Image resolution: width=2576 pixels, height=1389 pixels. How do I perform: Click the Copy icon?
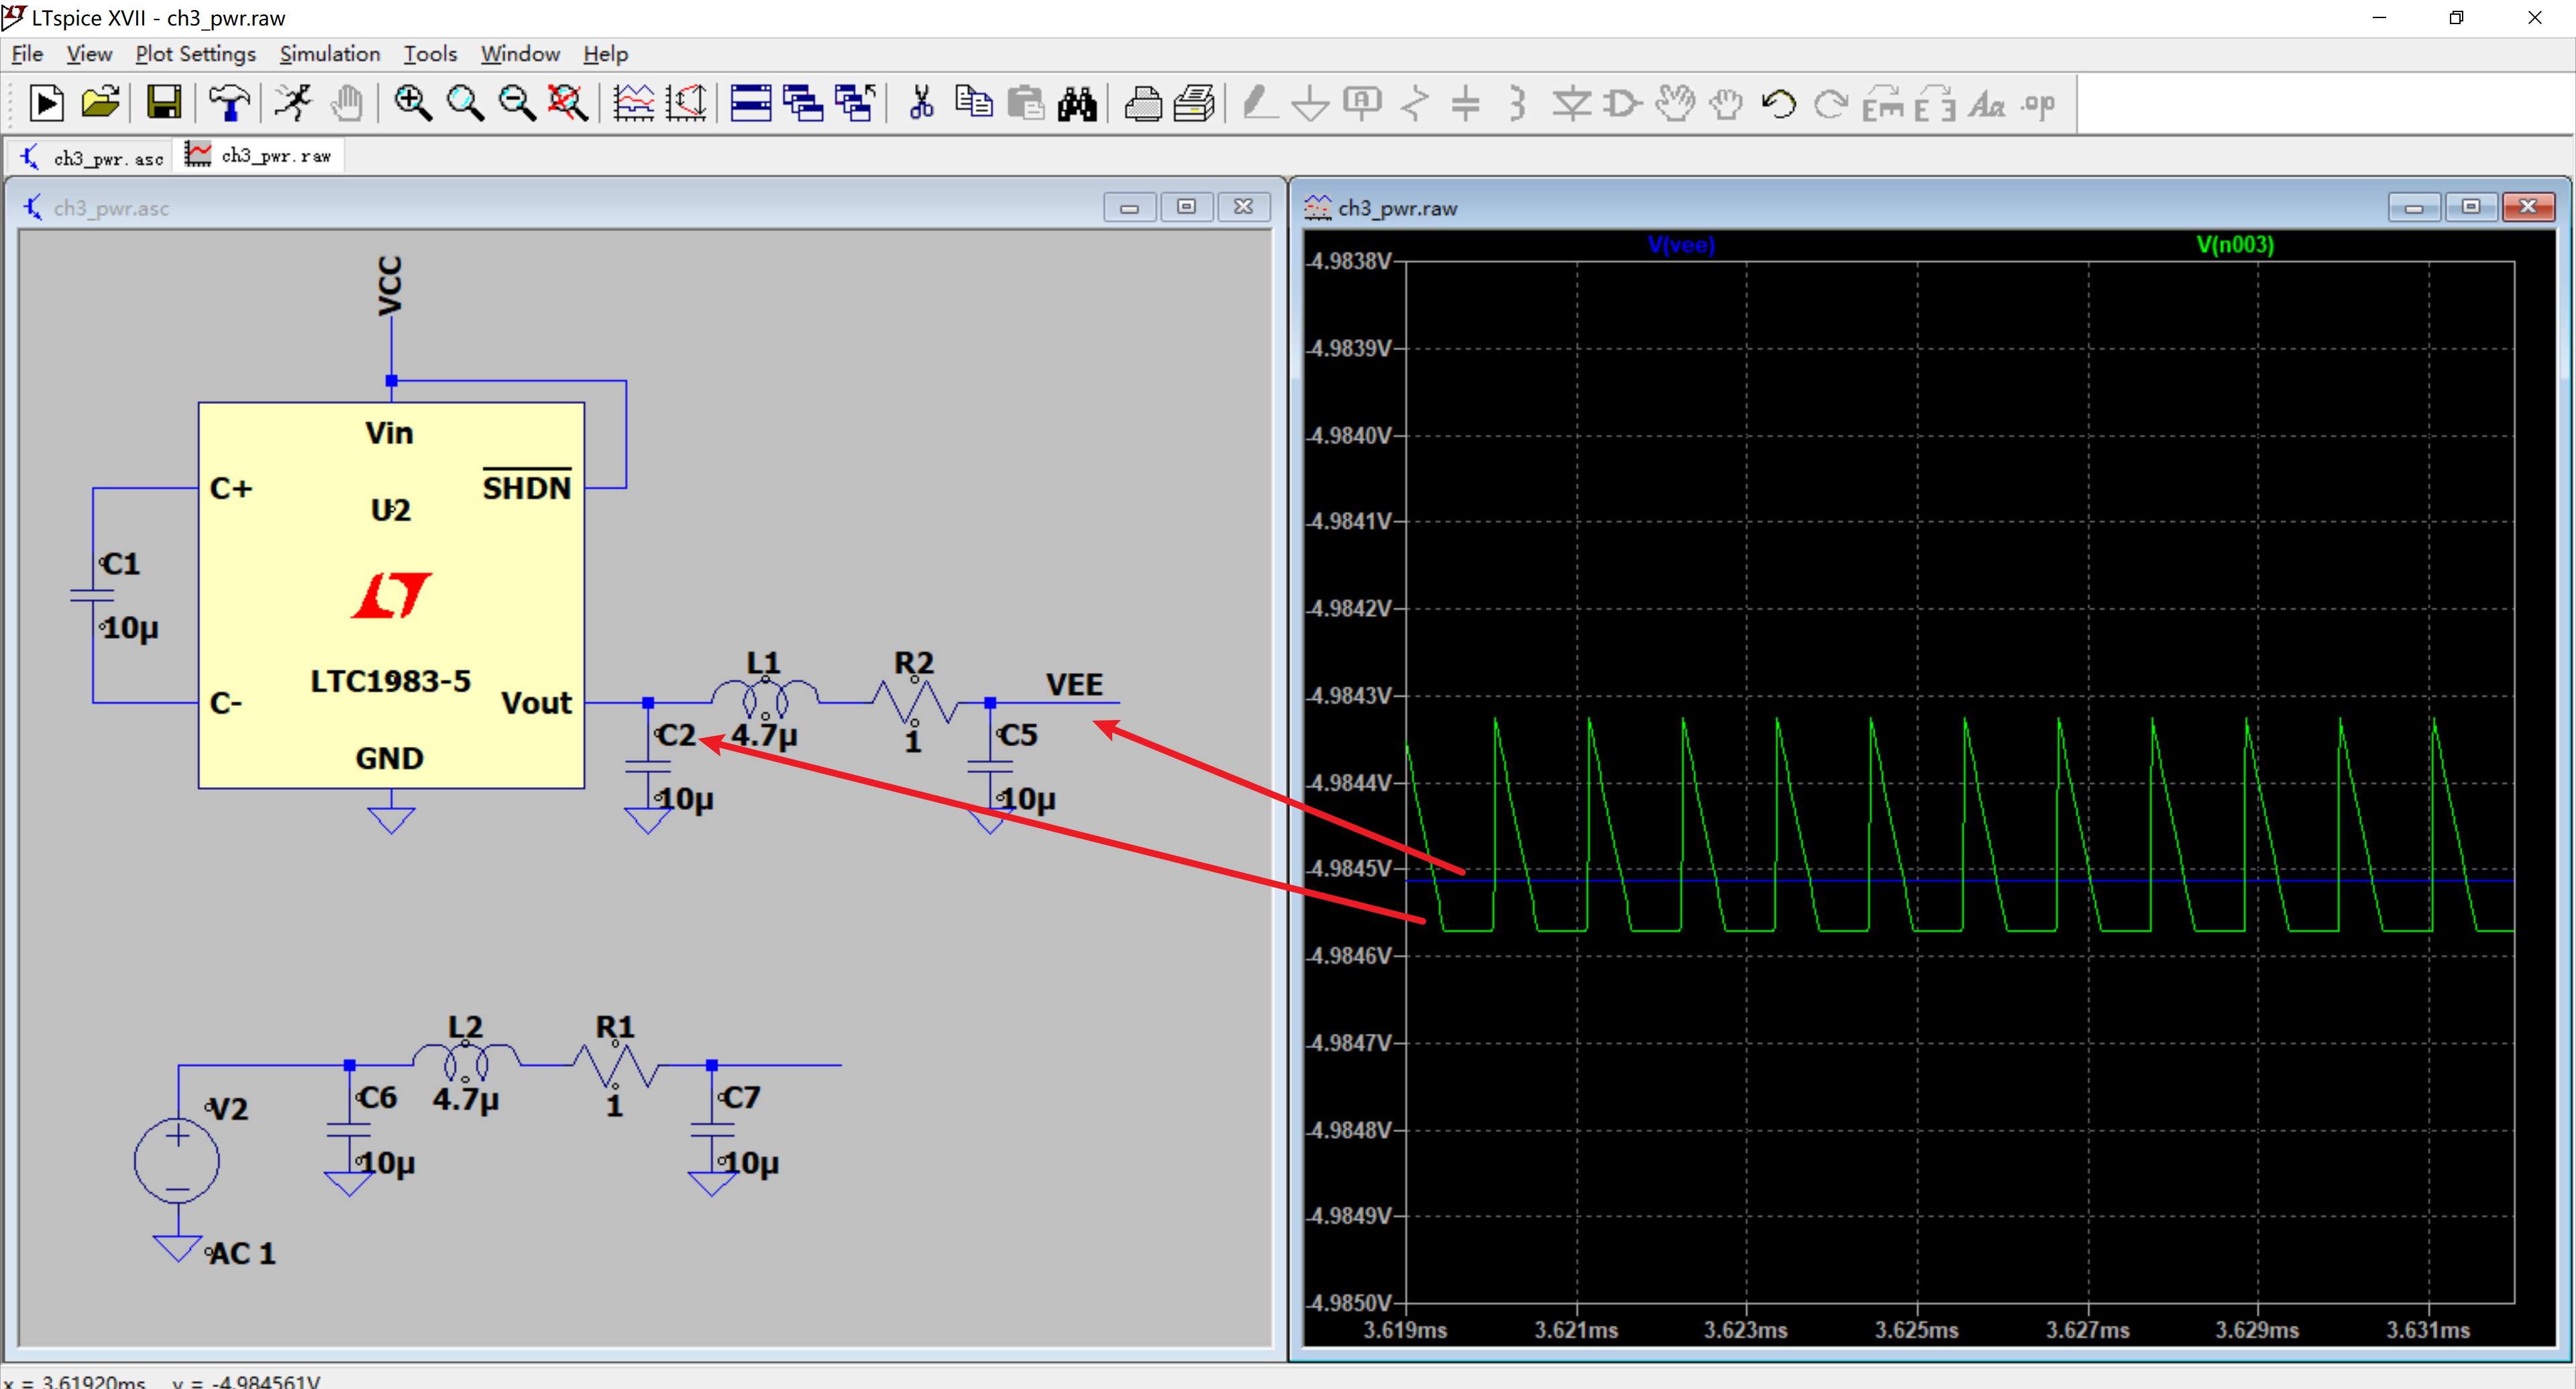coord(973,103)
